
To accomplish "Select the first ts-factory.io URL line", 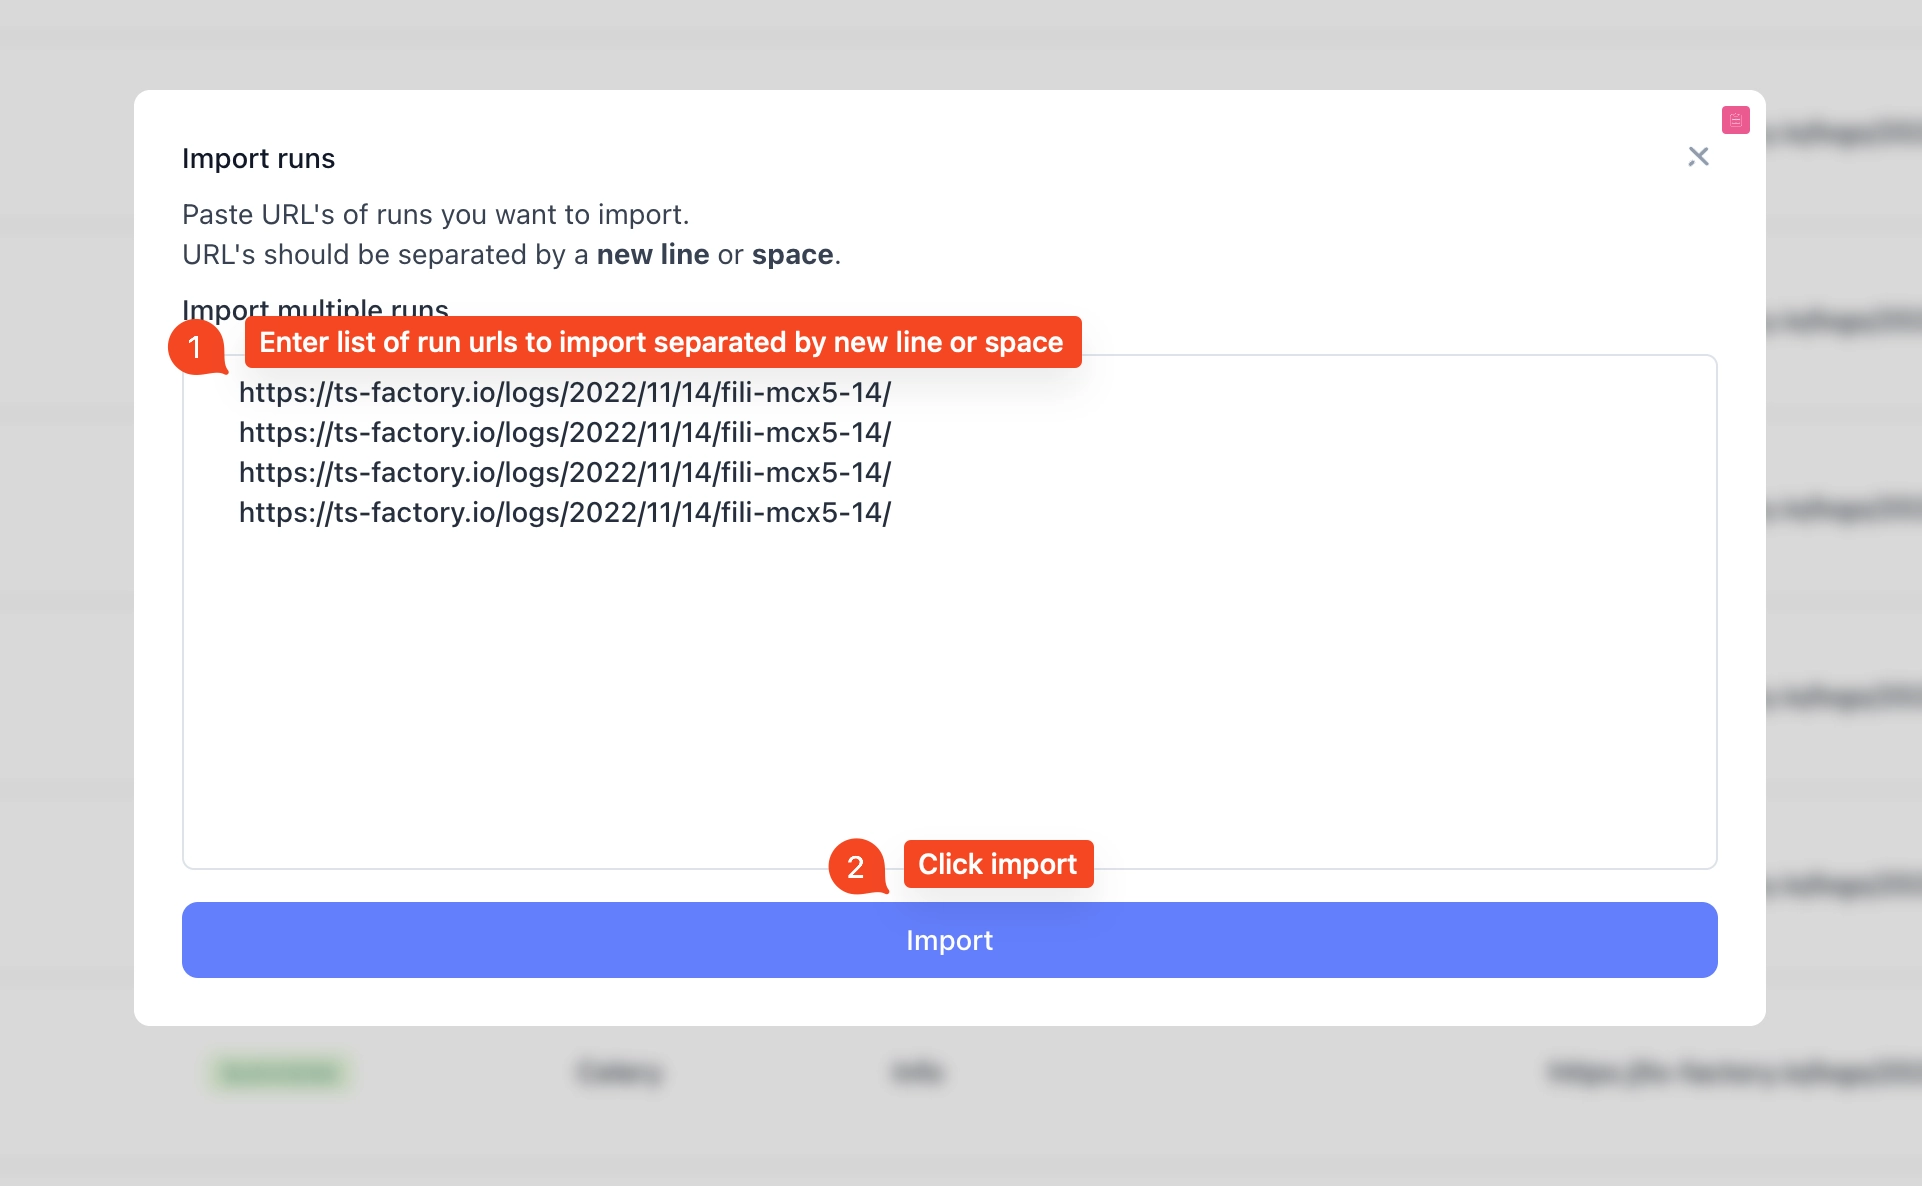I will point(564,392).
